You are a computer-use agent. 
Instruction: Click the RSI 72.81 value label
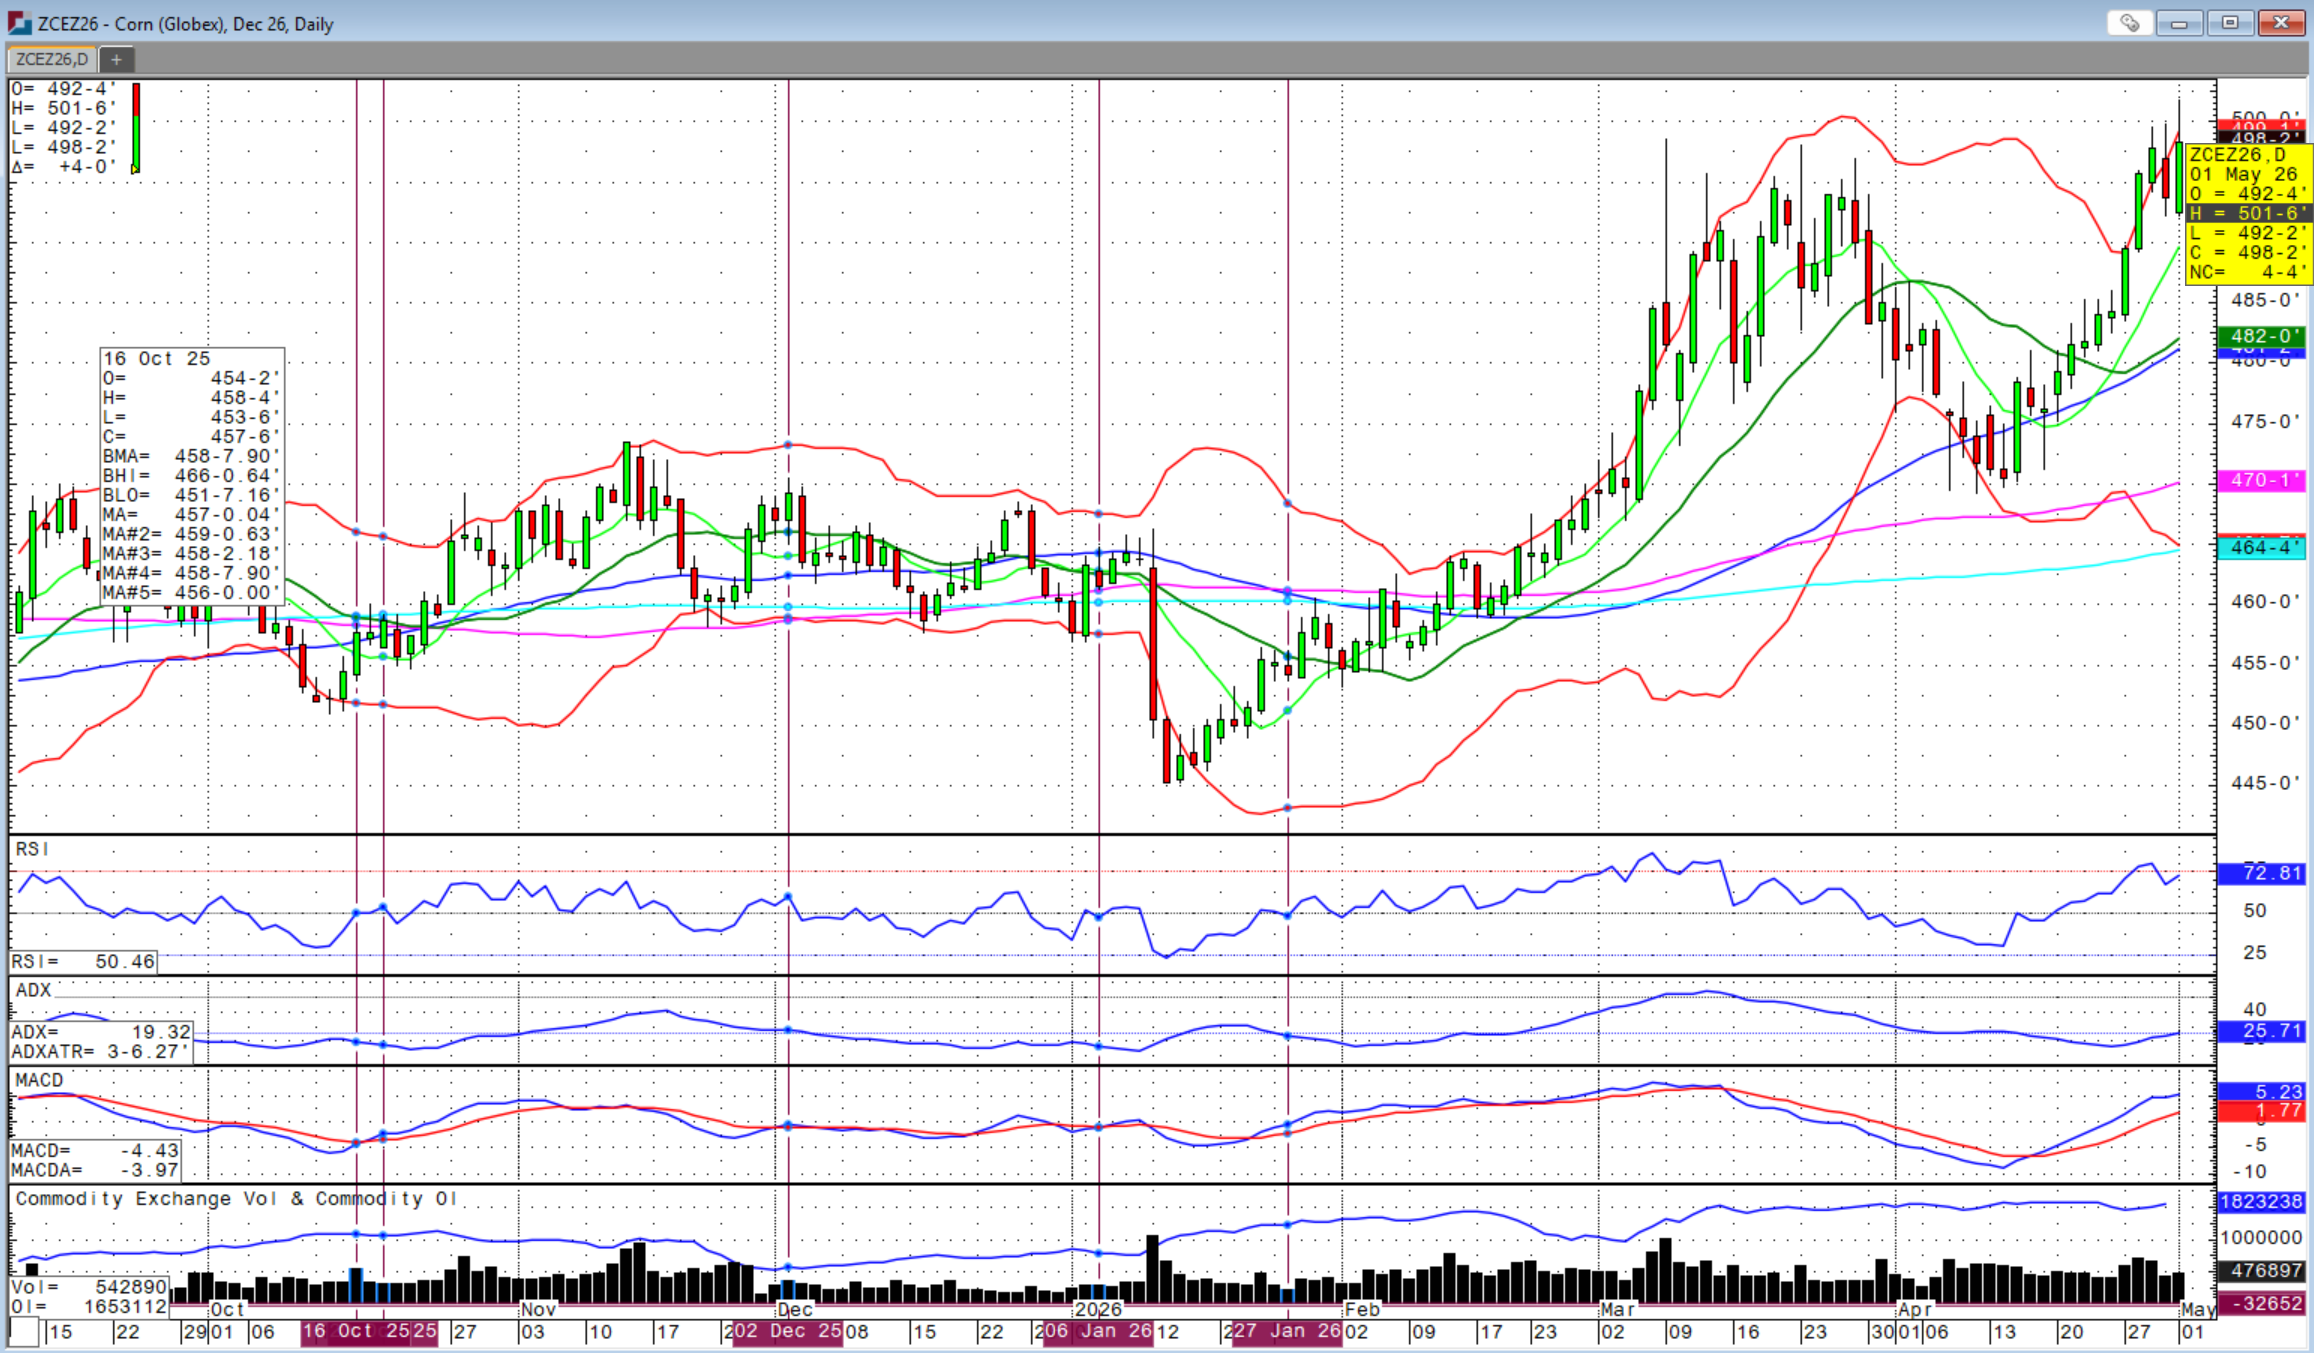click(x=2261, y=873)
